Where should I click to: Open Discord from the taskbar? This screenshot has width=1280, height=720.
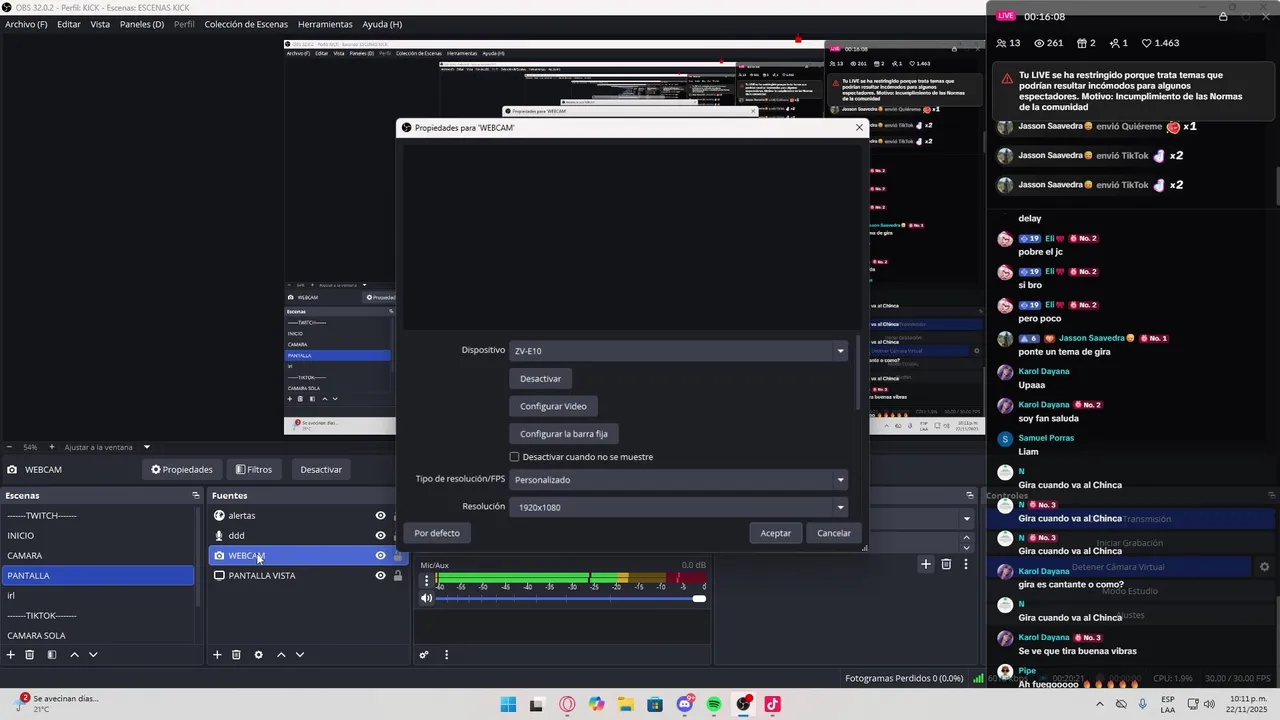point(685,704)
